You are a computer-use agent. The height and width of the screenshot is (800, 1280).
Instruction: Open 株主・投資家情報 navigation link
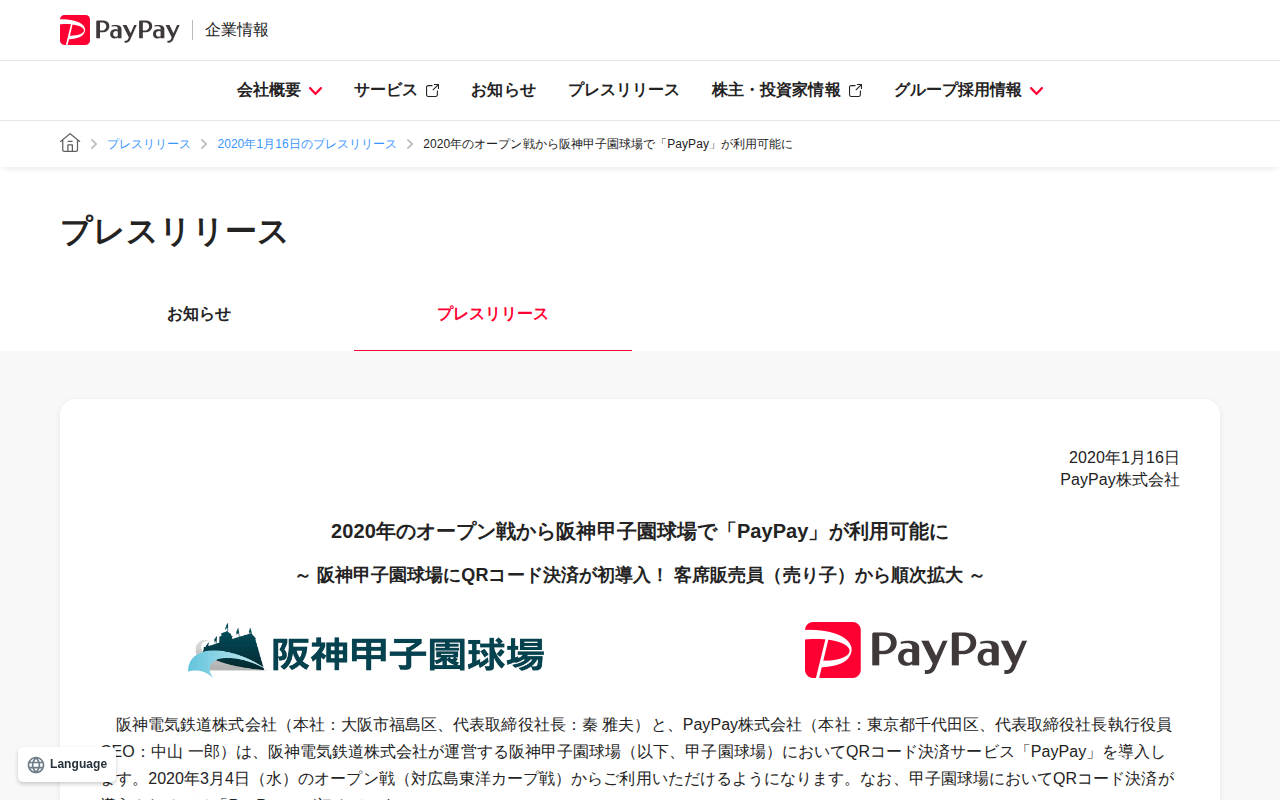787,90
